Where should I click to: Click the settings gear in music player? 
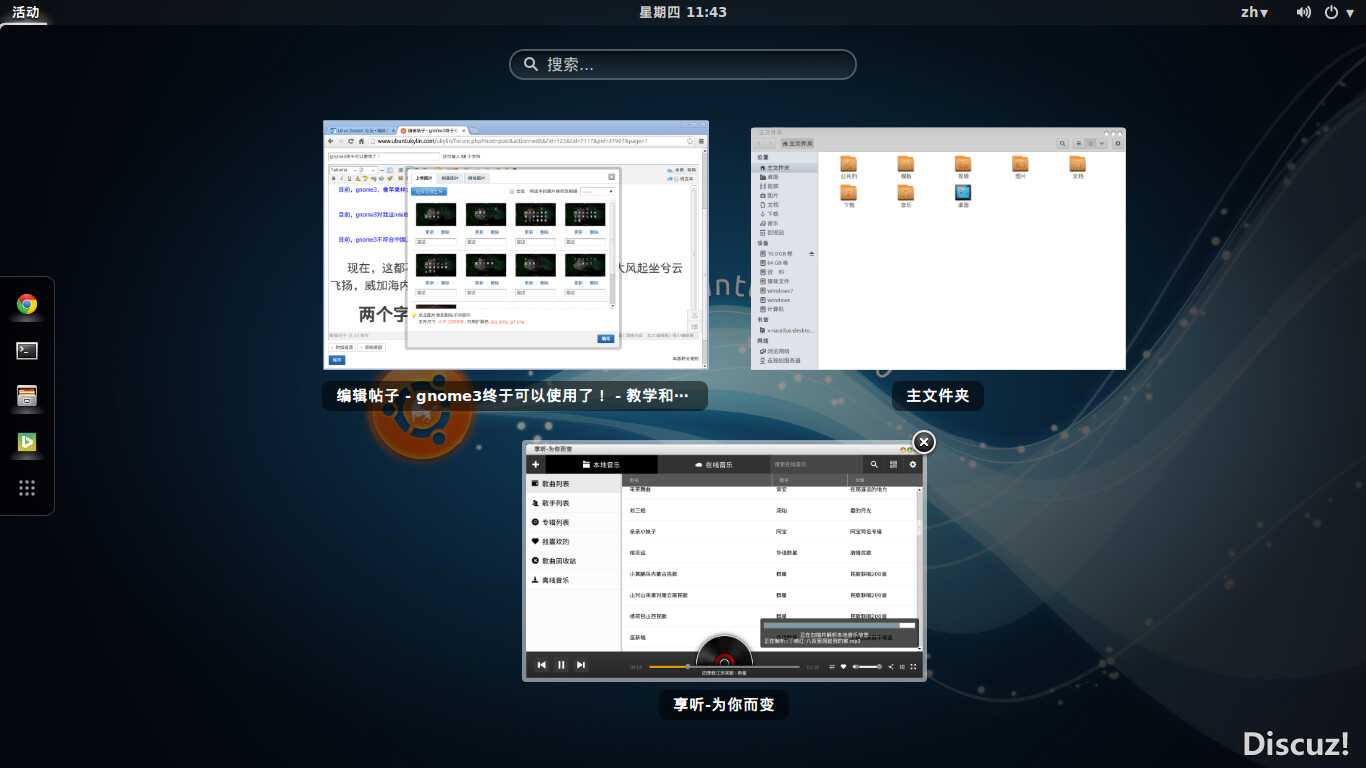point(912,465)
